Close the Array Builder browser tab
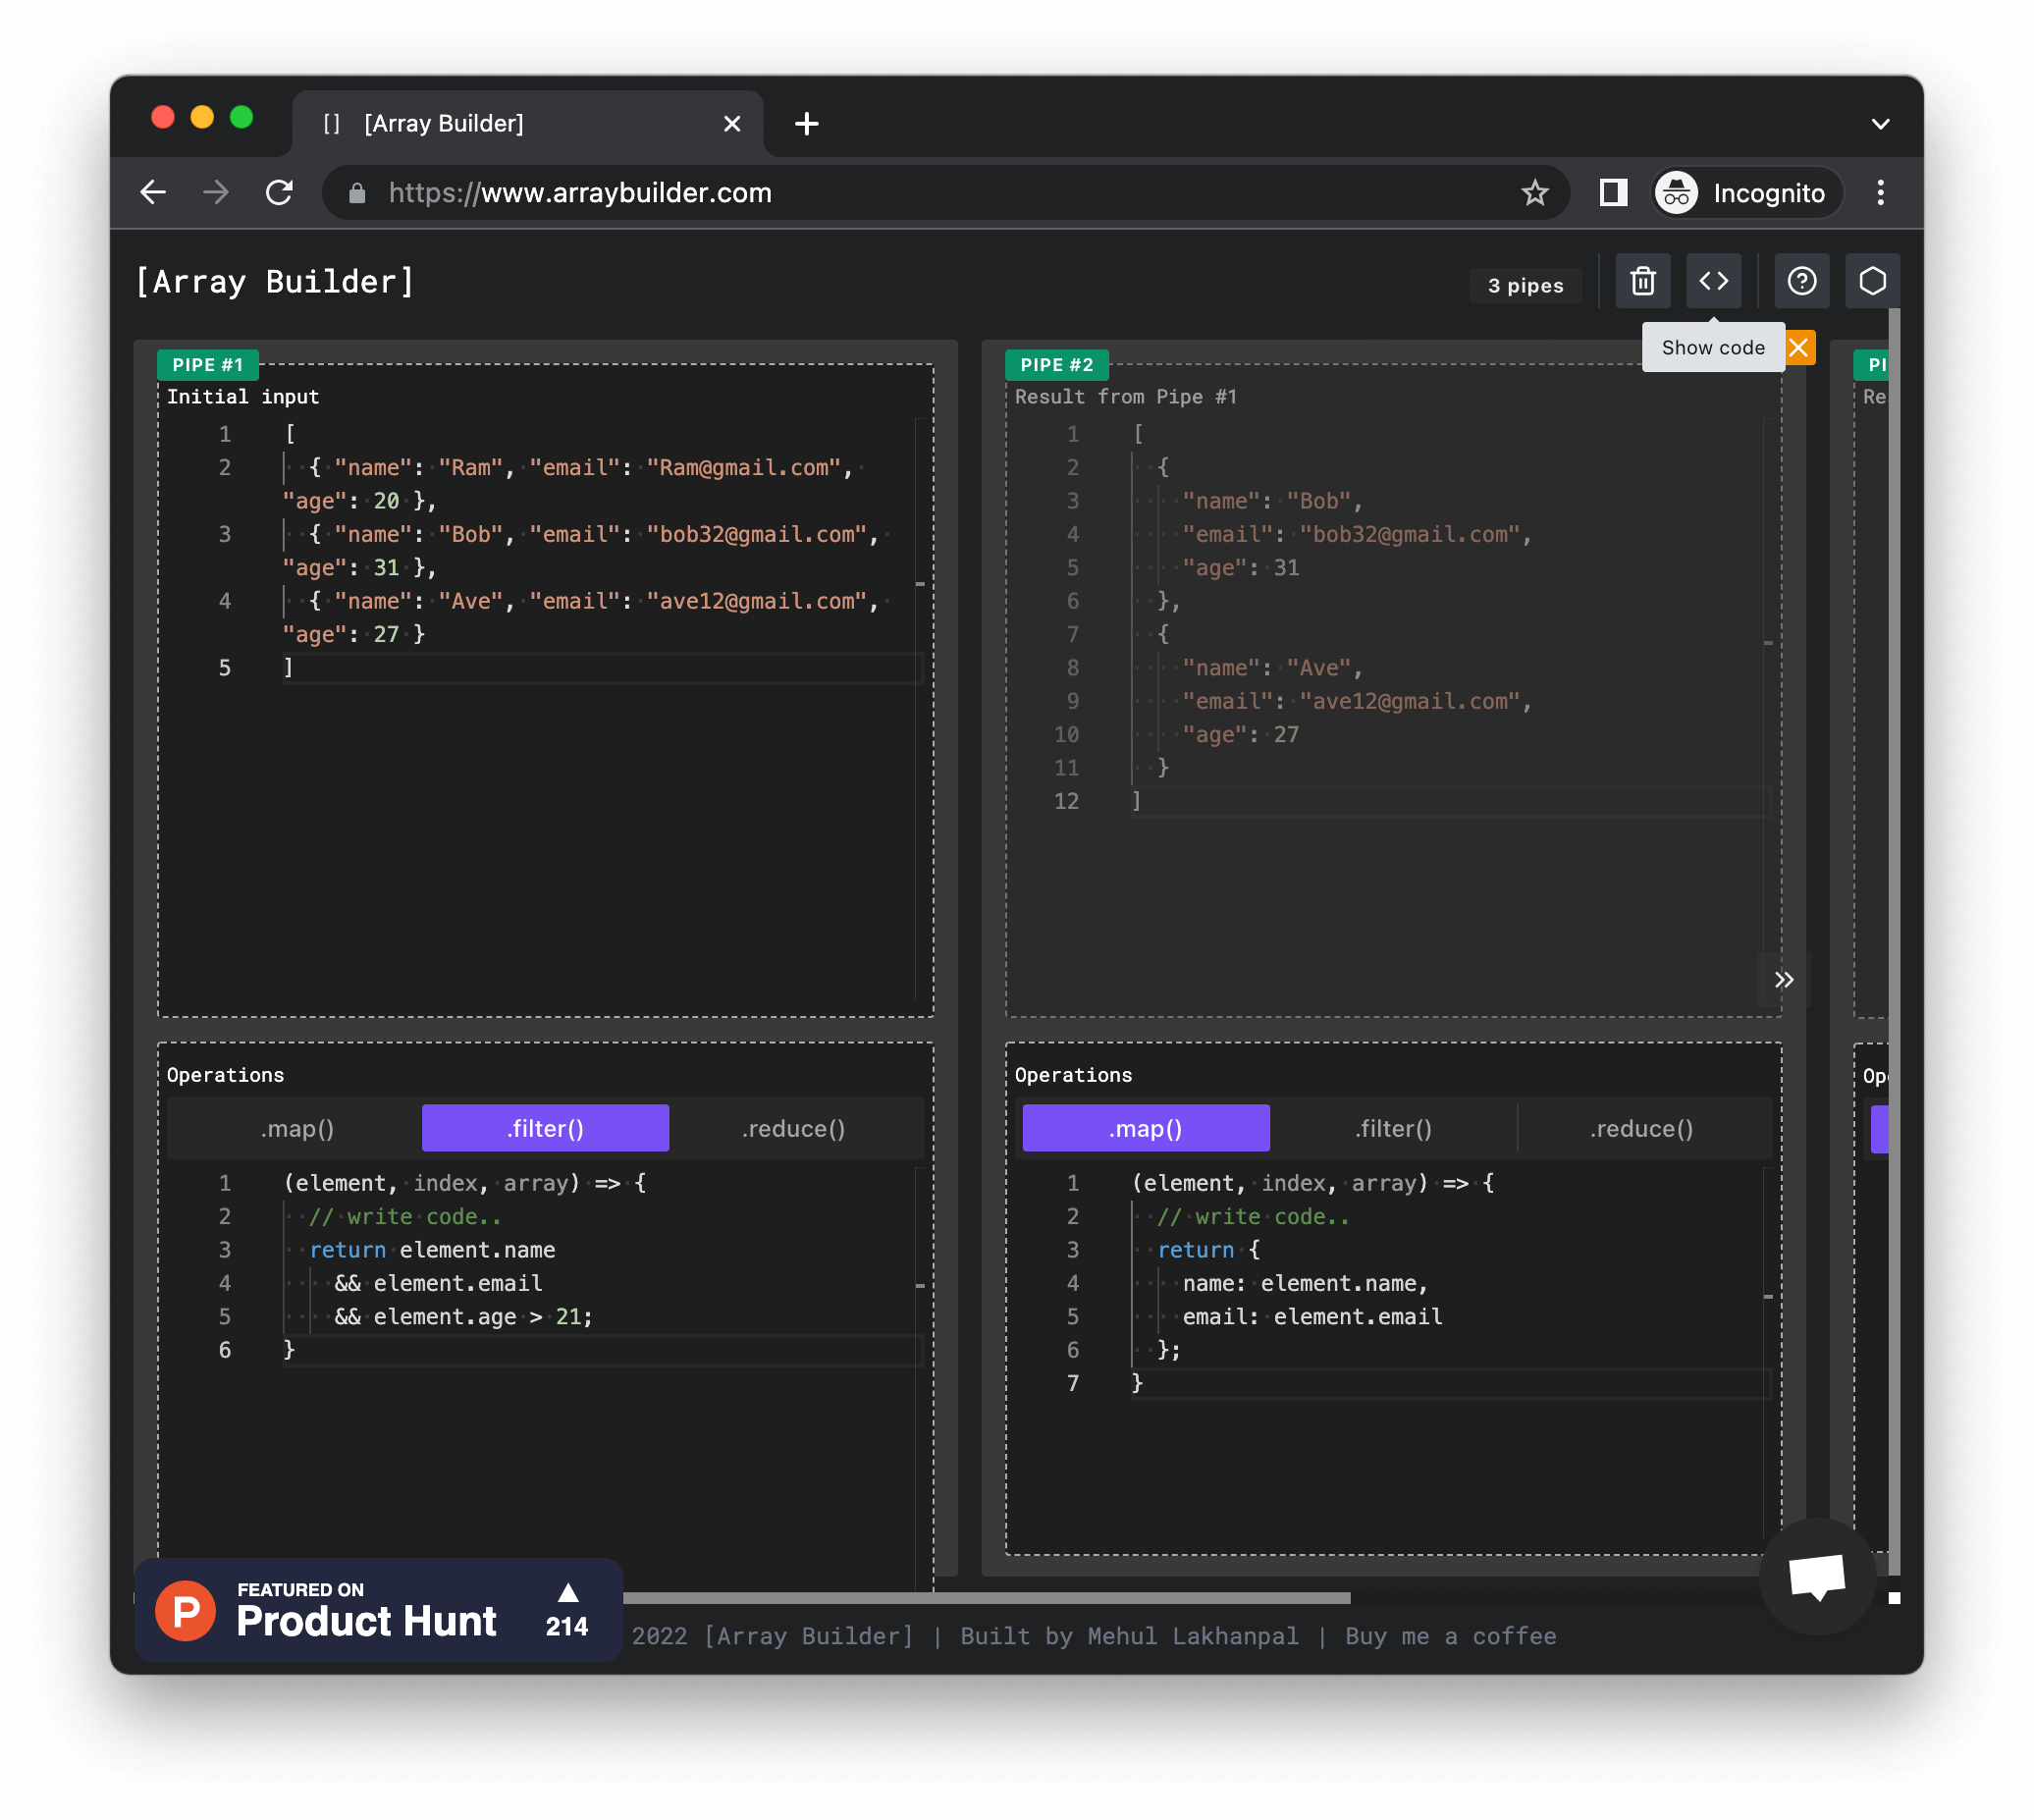This screenshot has width=2034, height=1820. pyautogui.click(x=732, y=124)
